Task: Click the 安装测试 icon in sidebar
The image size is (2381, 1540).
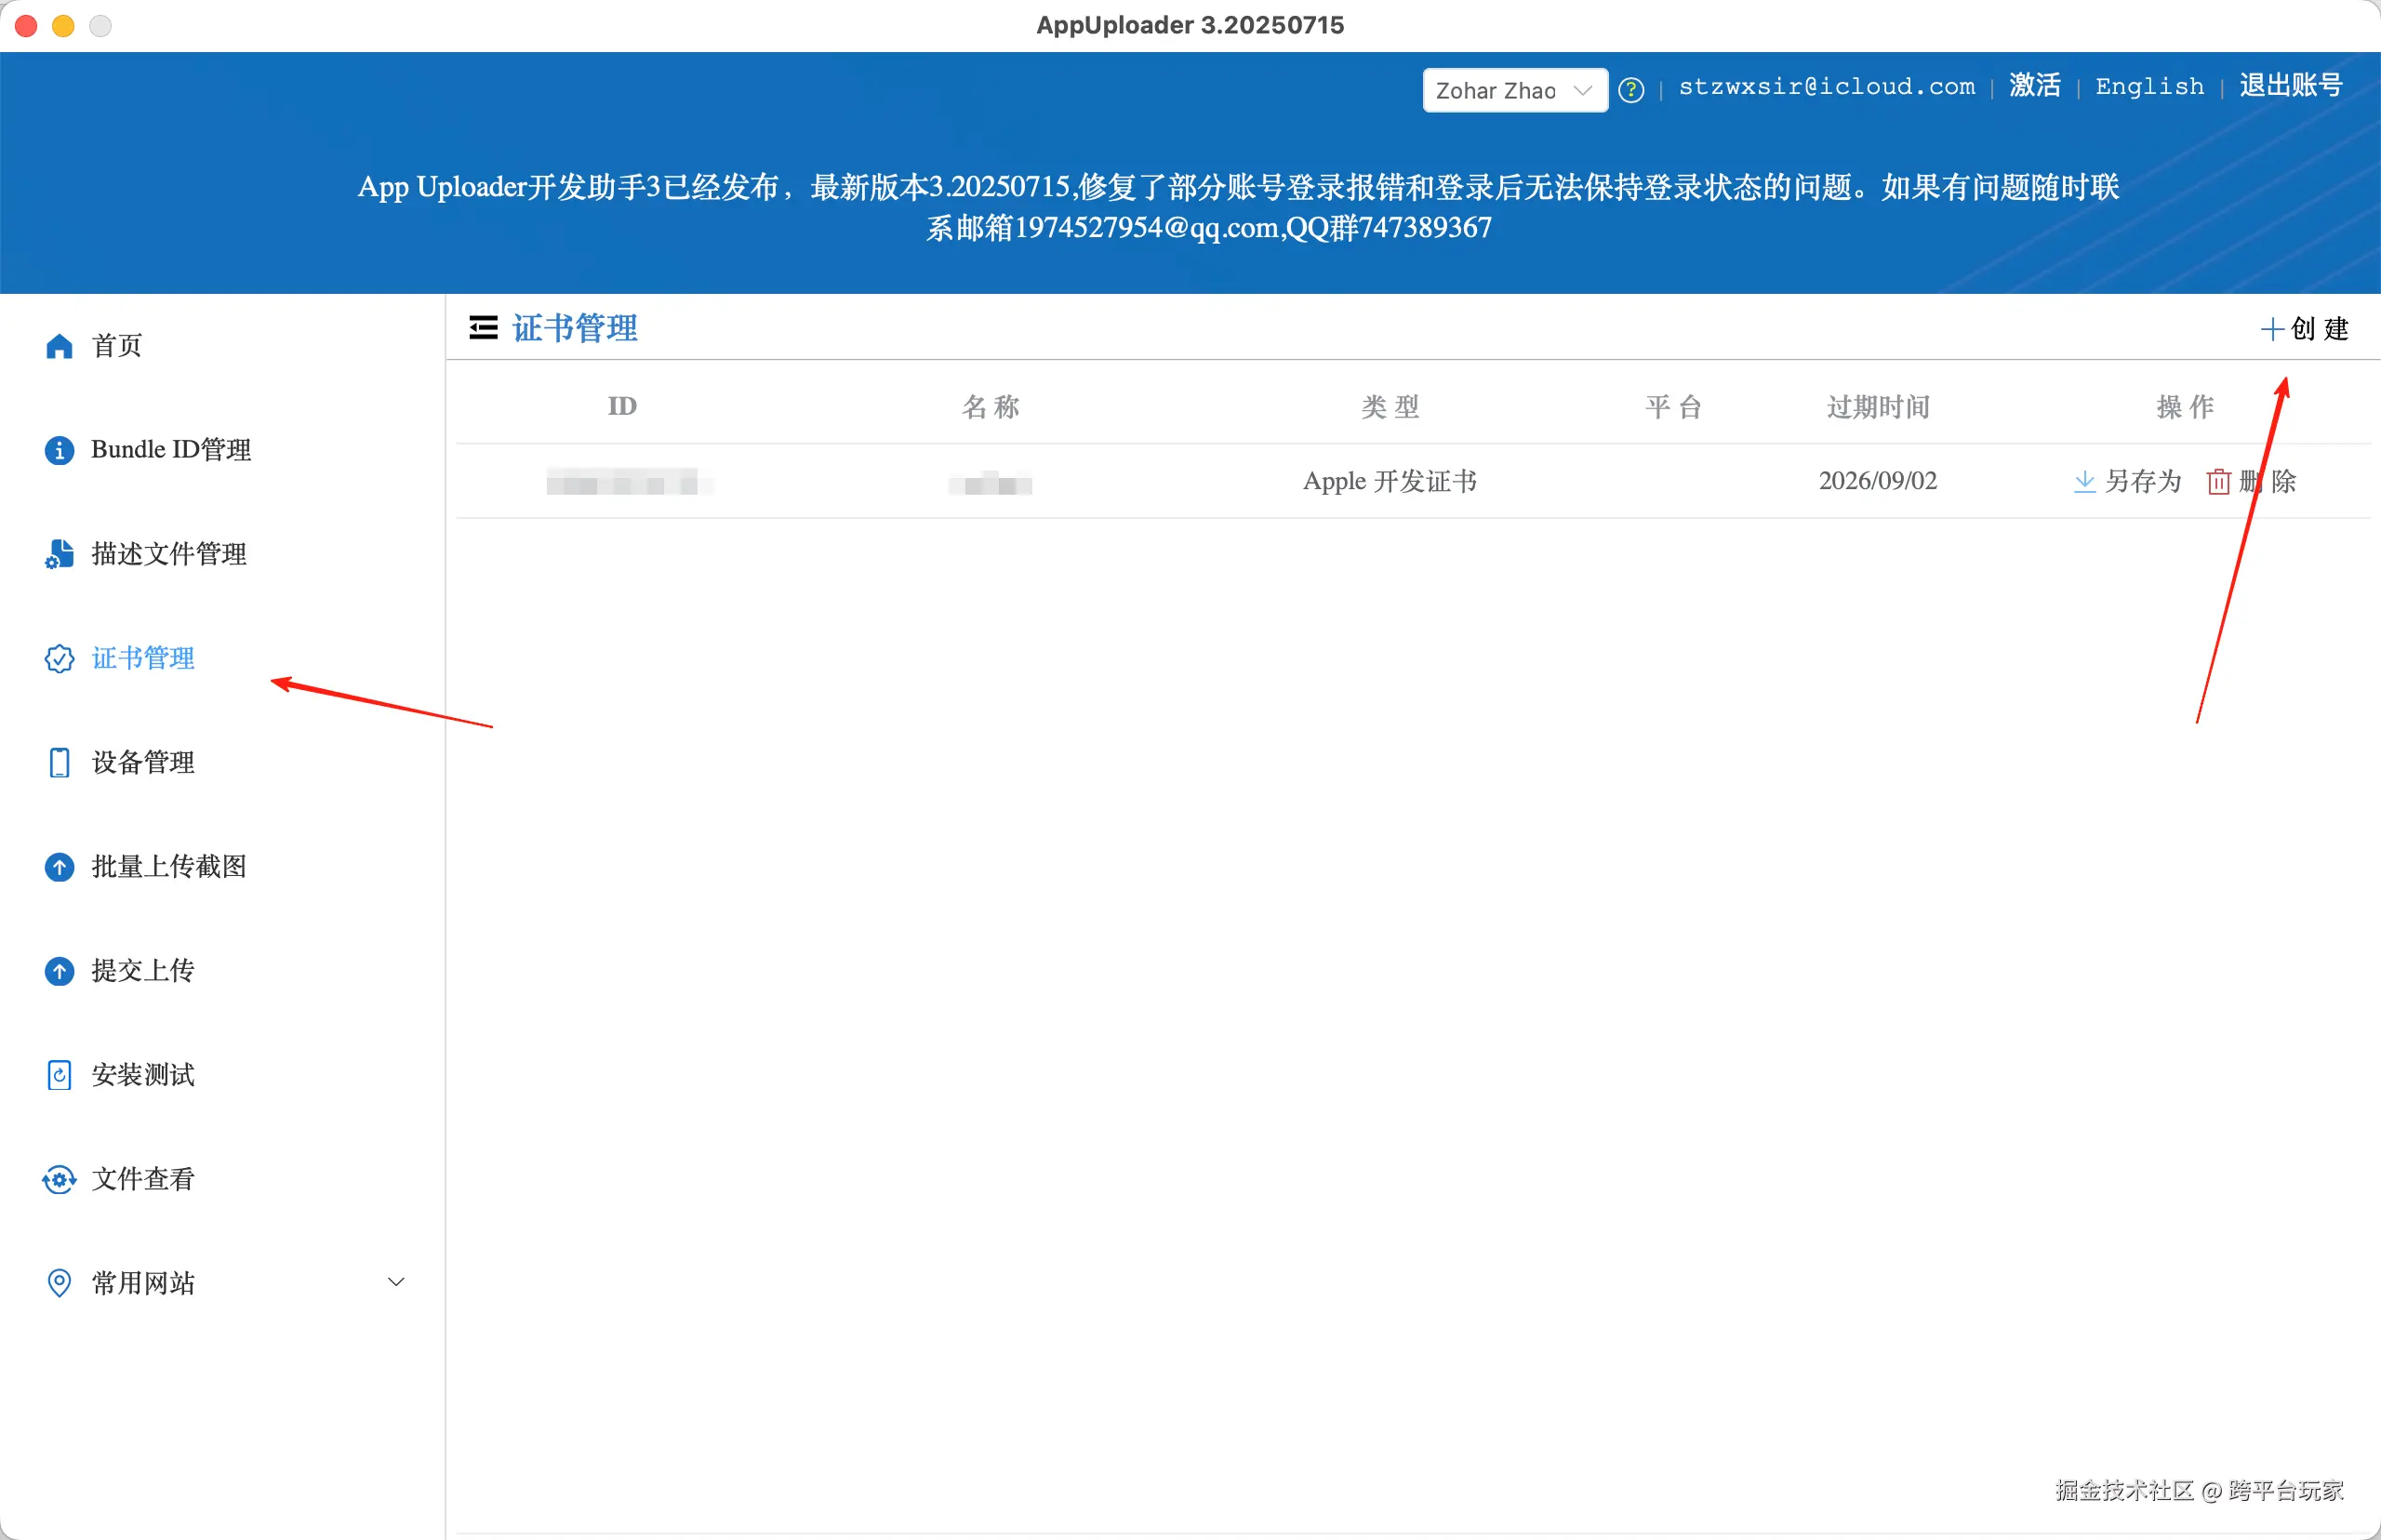Action: pyautogui.click(x=59, y=1075)
